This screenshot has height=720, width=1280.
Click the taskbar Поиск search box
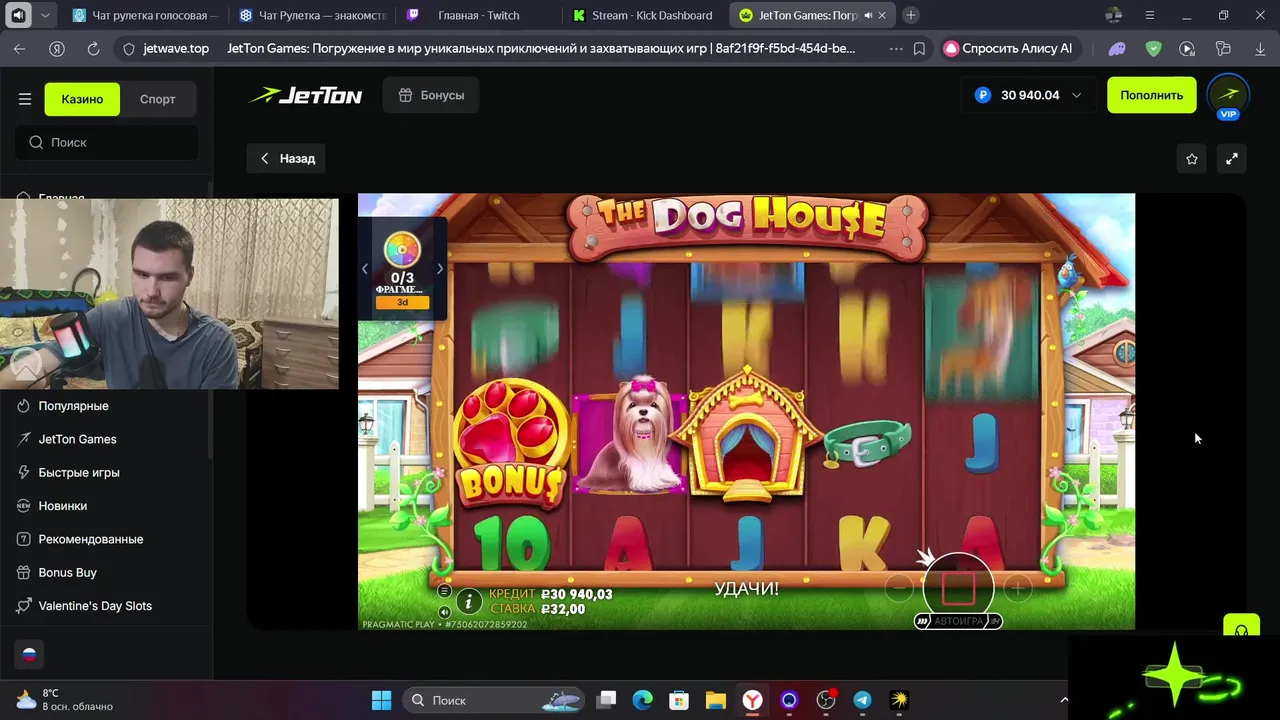point(495,700)
